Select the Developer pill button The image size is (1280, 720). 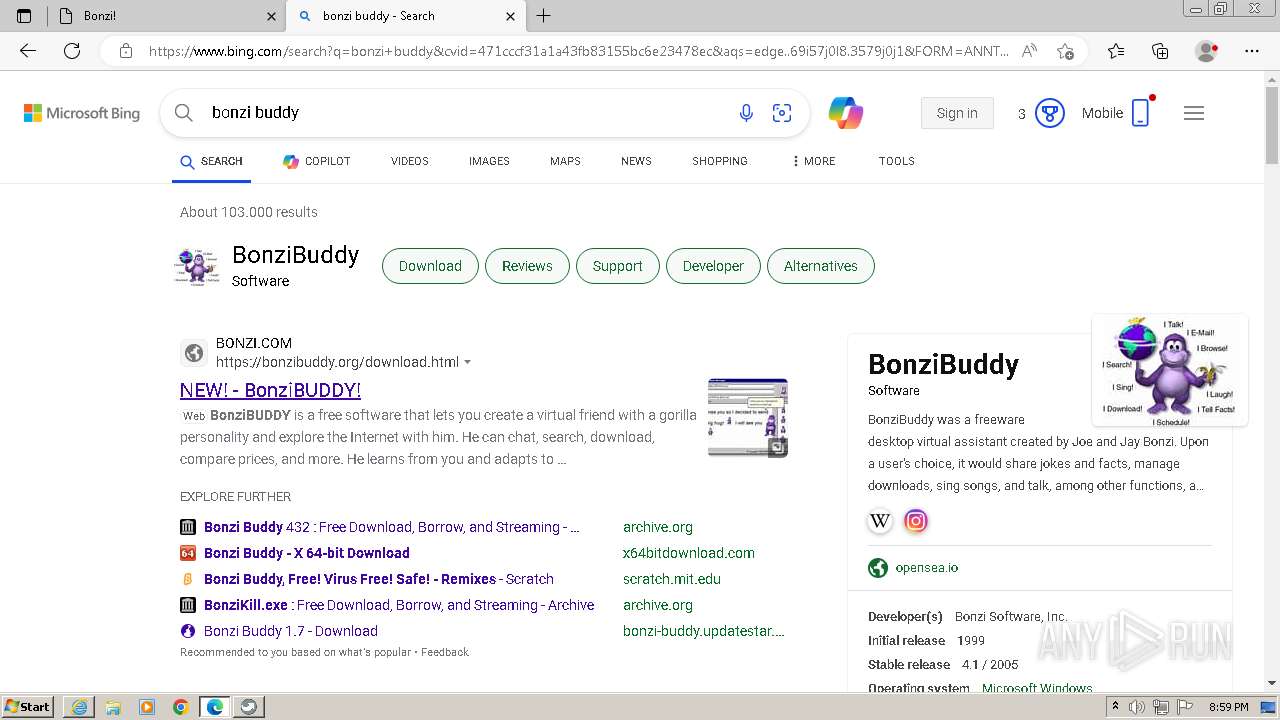coord(713,266)
